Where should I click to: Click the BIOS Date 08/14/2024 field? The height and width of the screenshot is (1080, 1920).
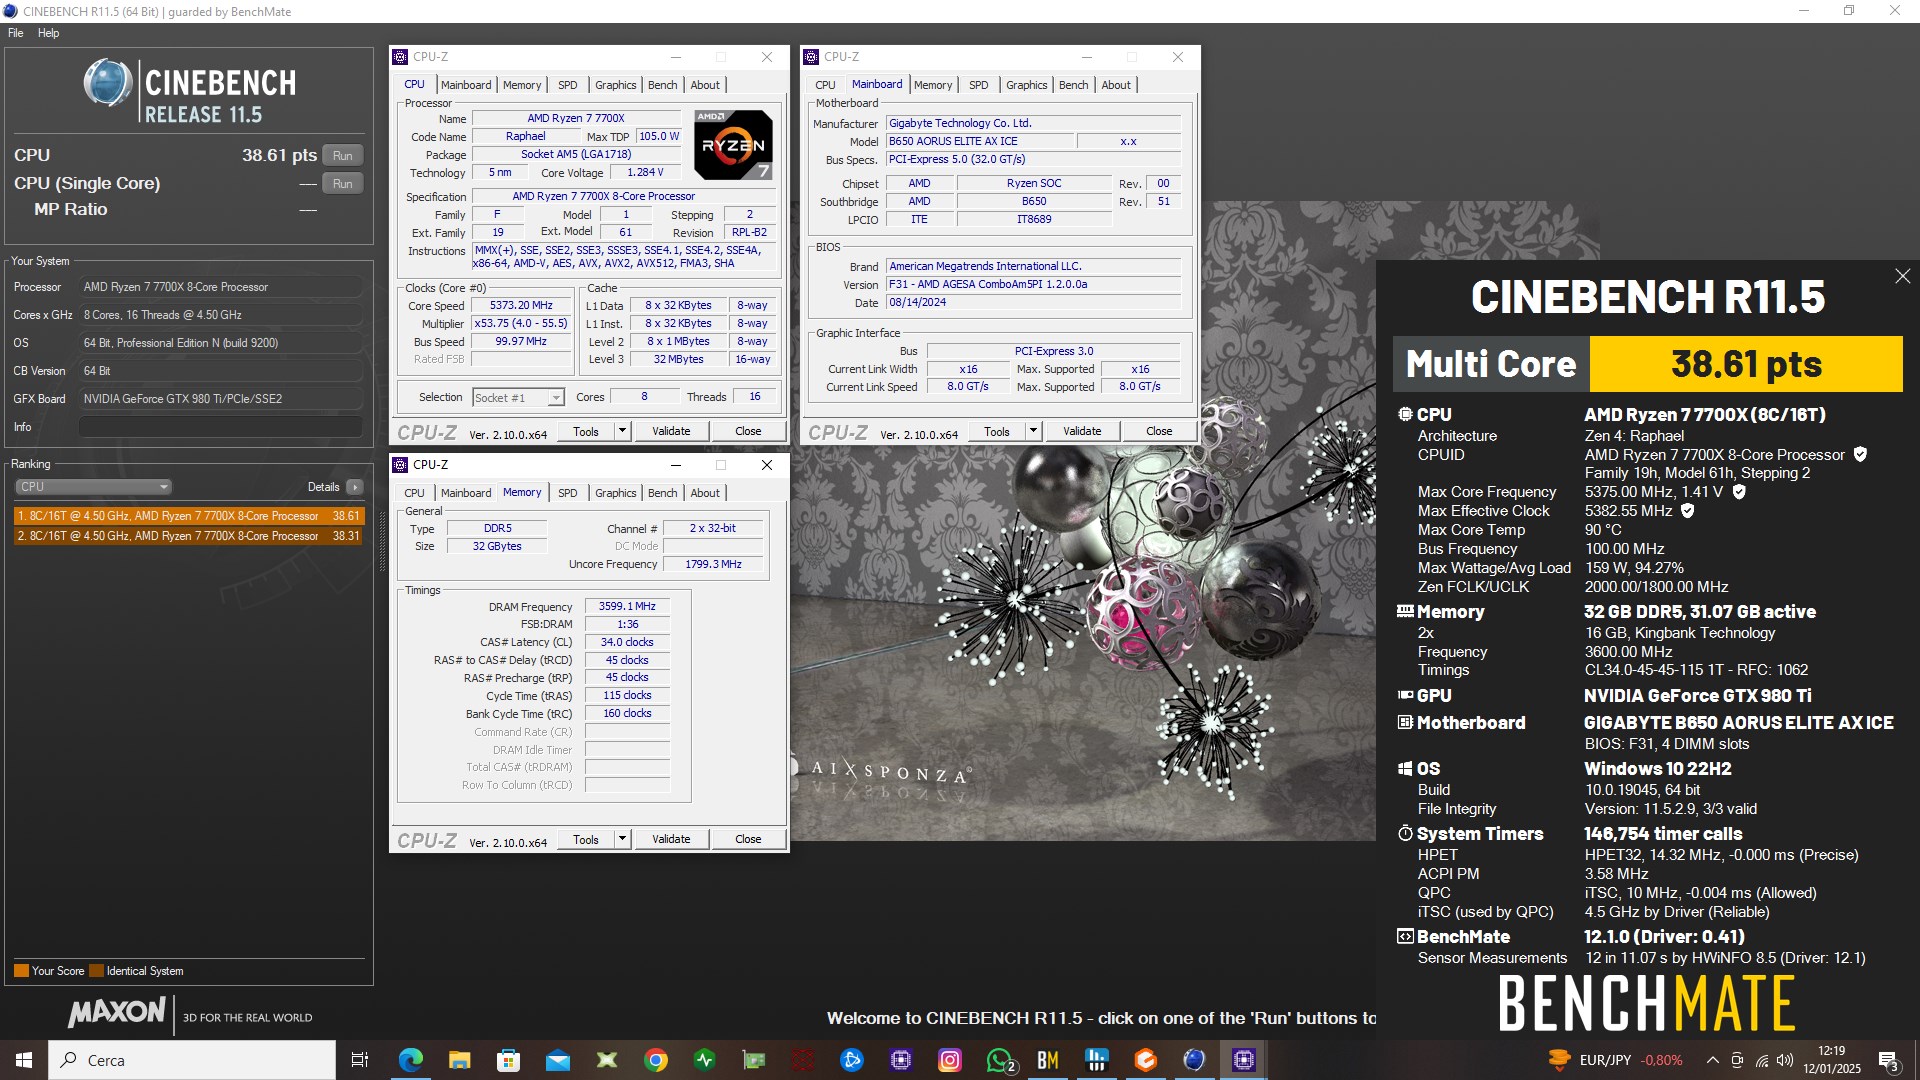pos(1034,302)
